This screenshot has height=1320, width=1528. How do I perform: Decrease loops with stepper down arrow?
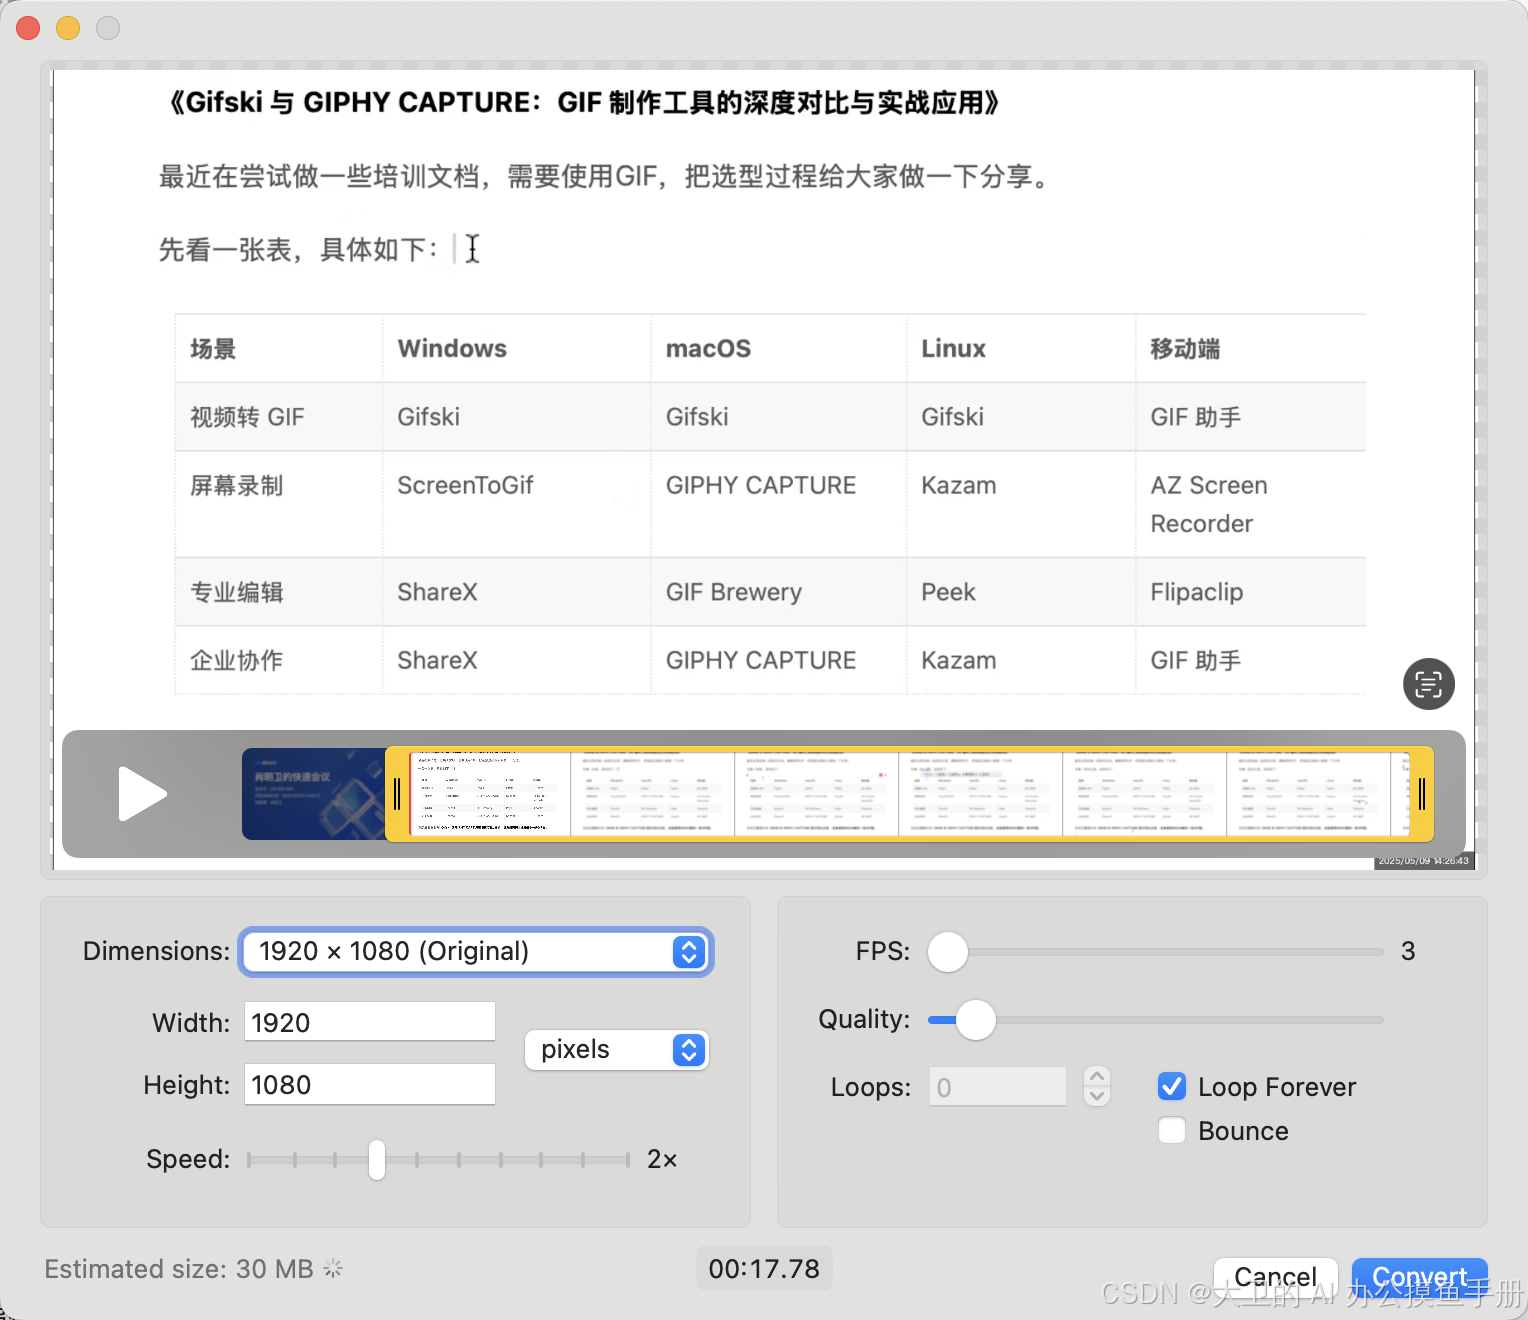[x=1097, y=1097]
